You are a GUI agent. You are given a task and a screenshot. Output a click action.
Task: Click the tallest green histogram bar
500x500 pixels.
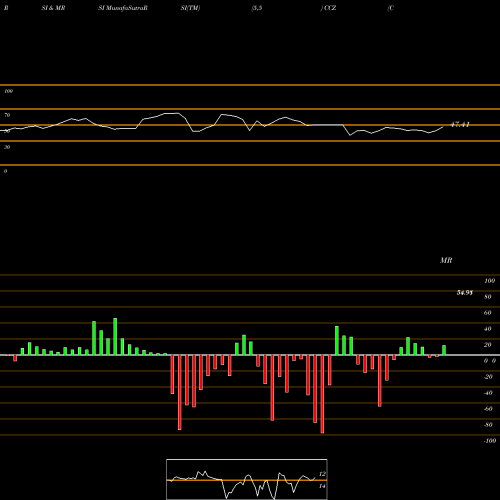115,337
